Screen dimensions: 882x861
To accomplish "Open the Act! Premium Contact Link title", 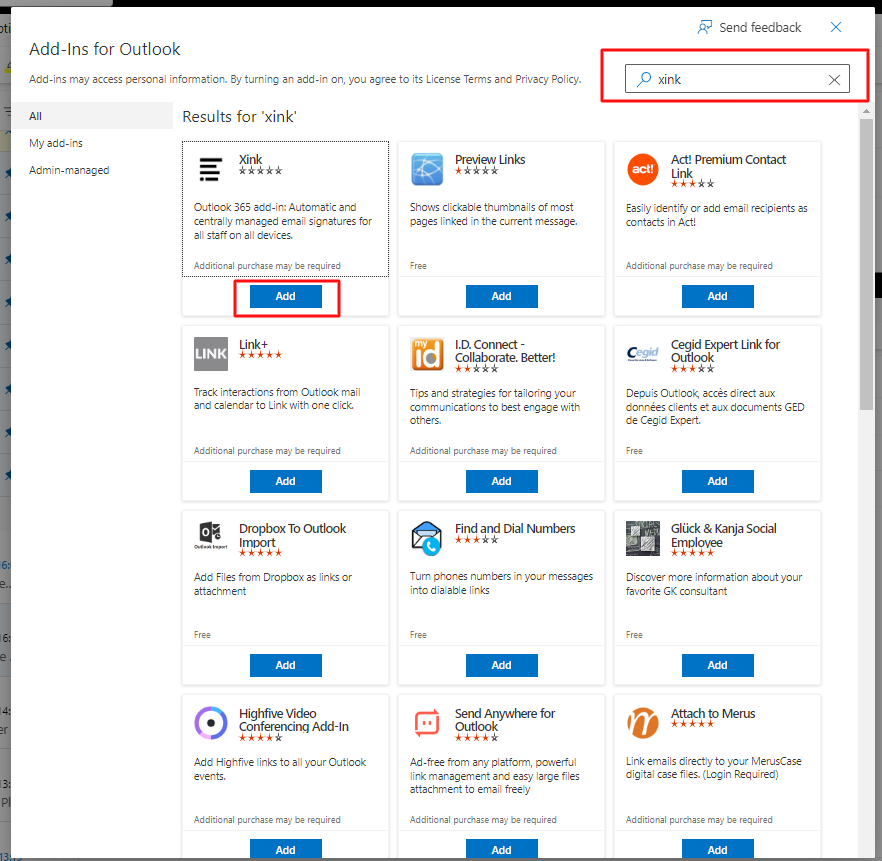I will [728, 166].
